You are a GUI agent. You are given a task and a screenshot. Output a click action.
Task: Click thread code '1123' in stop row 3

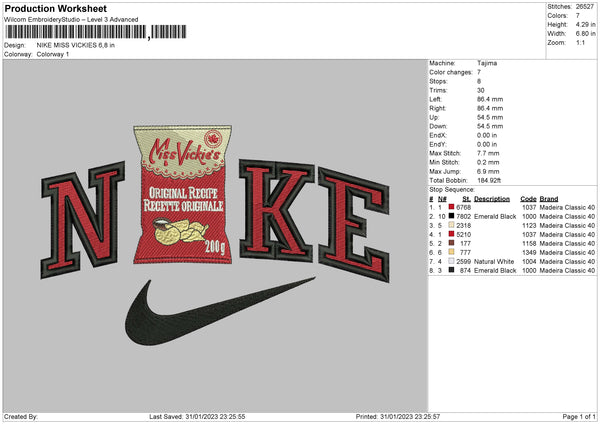point(529,225)
